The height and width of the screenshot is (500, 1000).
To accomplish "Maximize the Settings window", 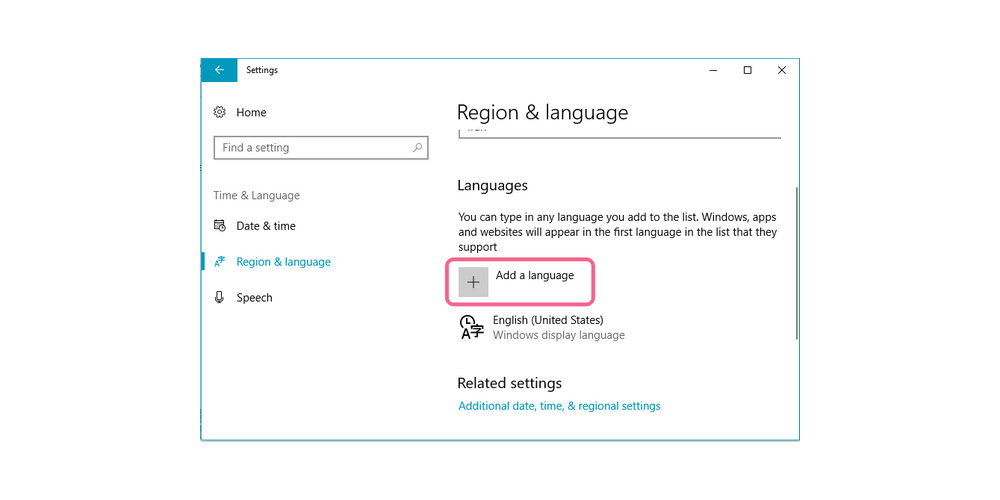I will coord(747,70).
